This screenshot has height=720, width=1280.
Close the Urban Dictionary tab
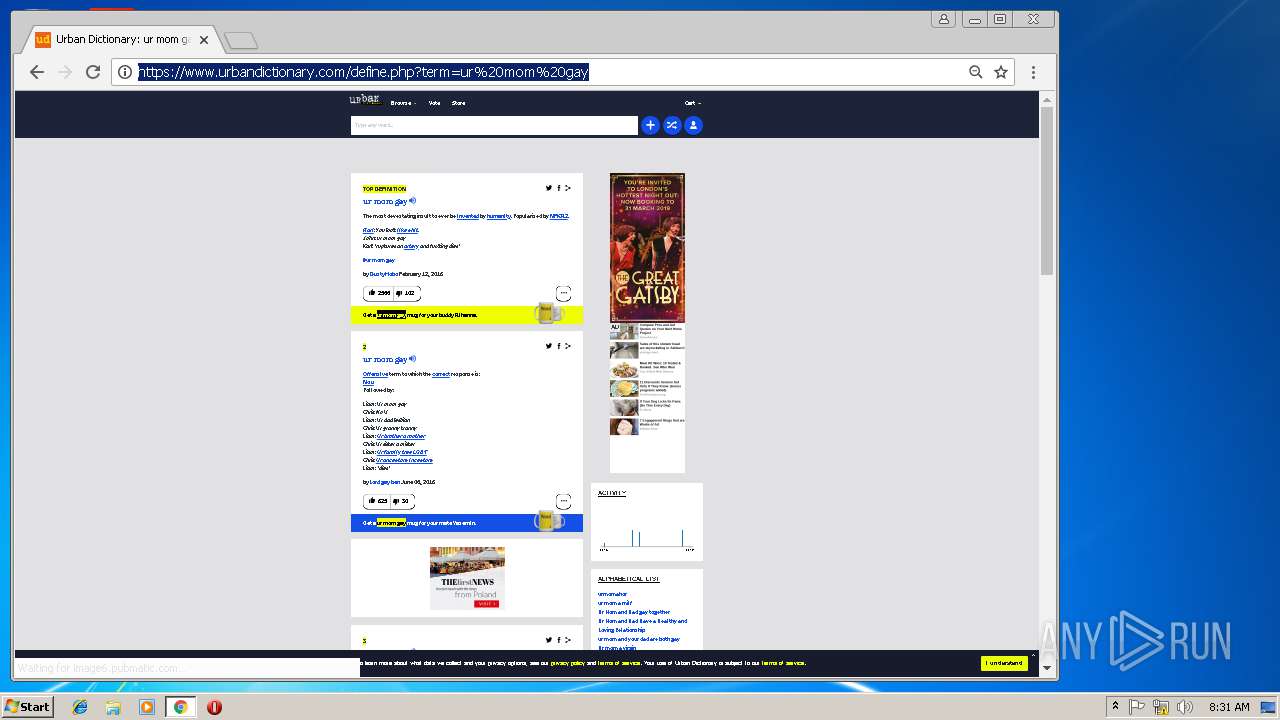tap(204, 40)
